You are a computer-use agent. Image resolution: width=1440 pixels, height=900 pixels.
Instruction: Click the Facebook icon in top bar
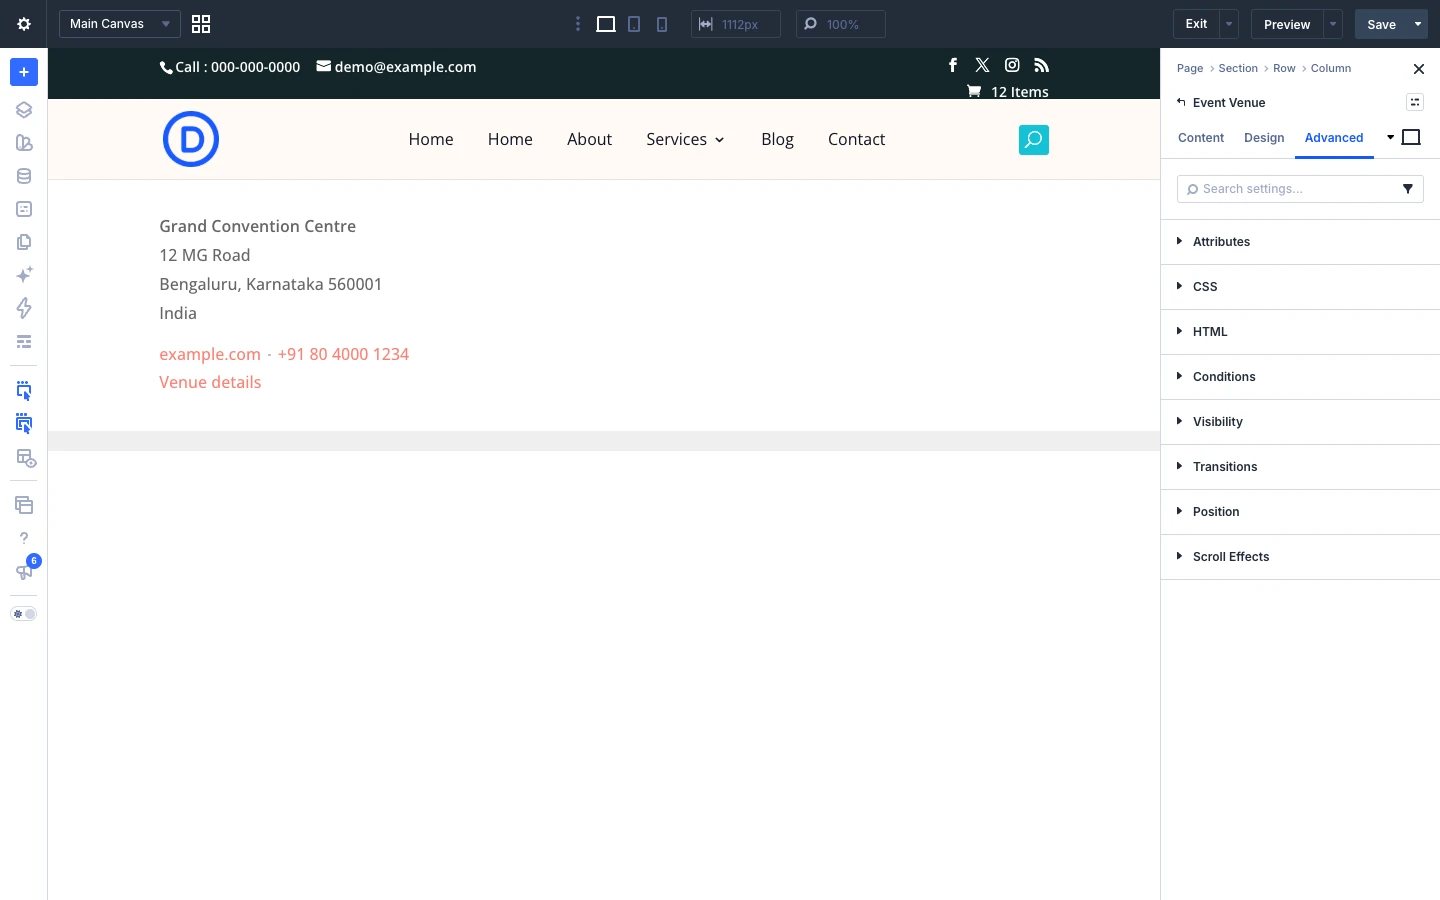coord(953,65)
